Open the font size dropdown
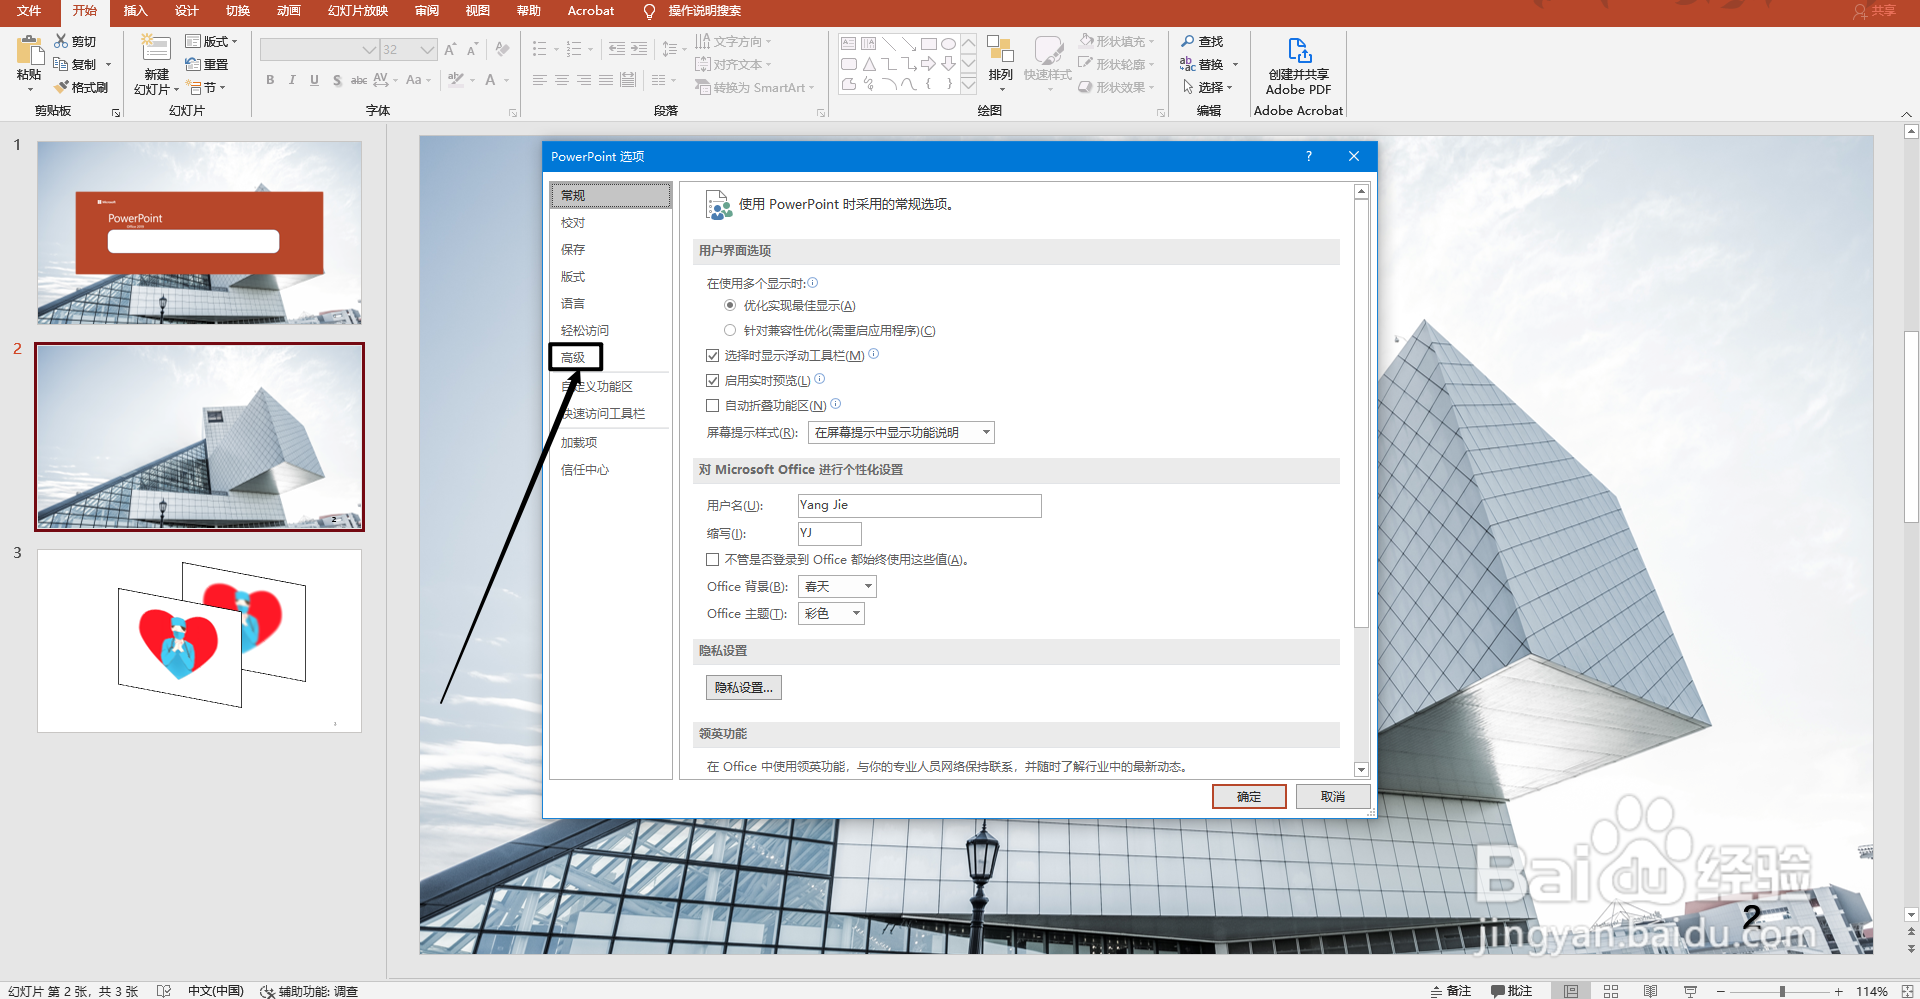 (428, 49)
